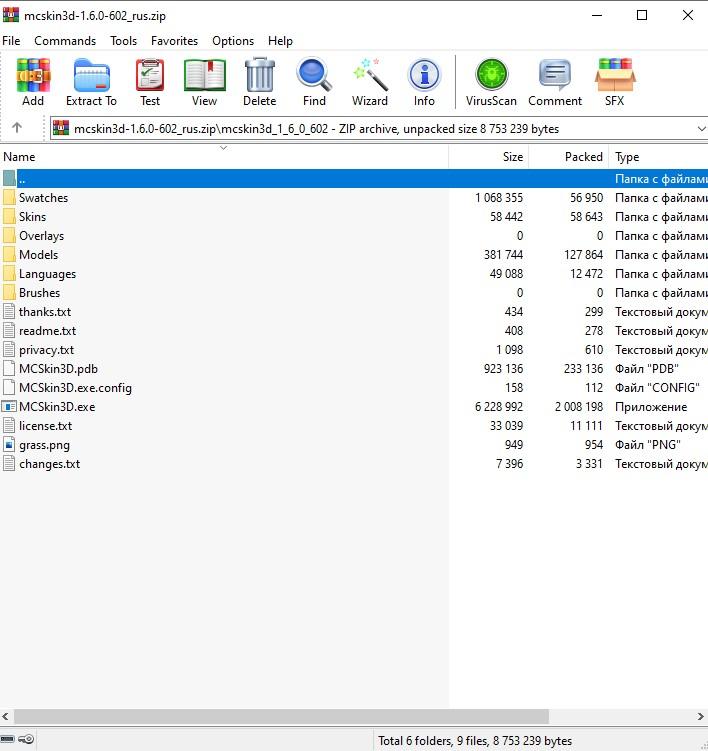Open the Commands menu
Viewport: 708px width, 751px height.
[x=65, y=41]
